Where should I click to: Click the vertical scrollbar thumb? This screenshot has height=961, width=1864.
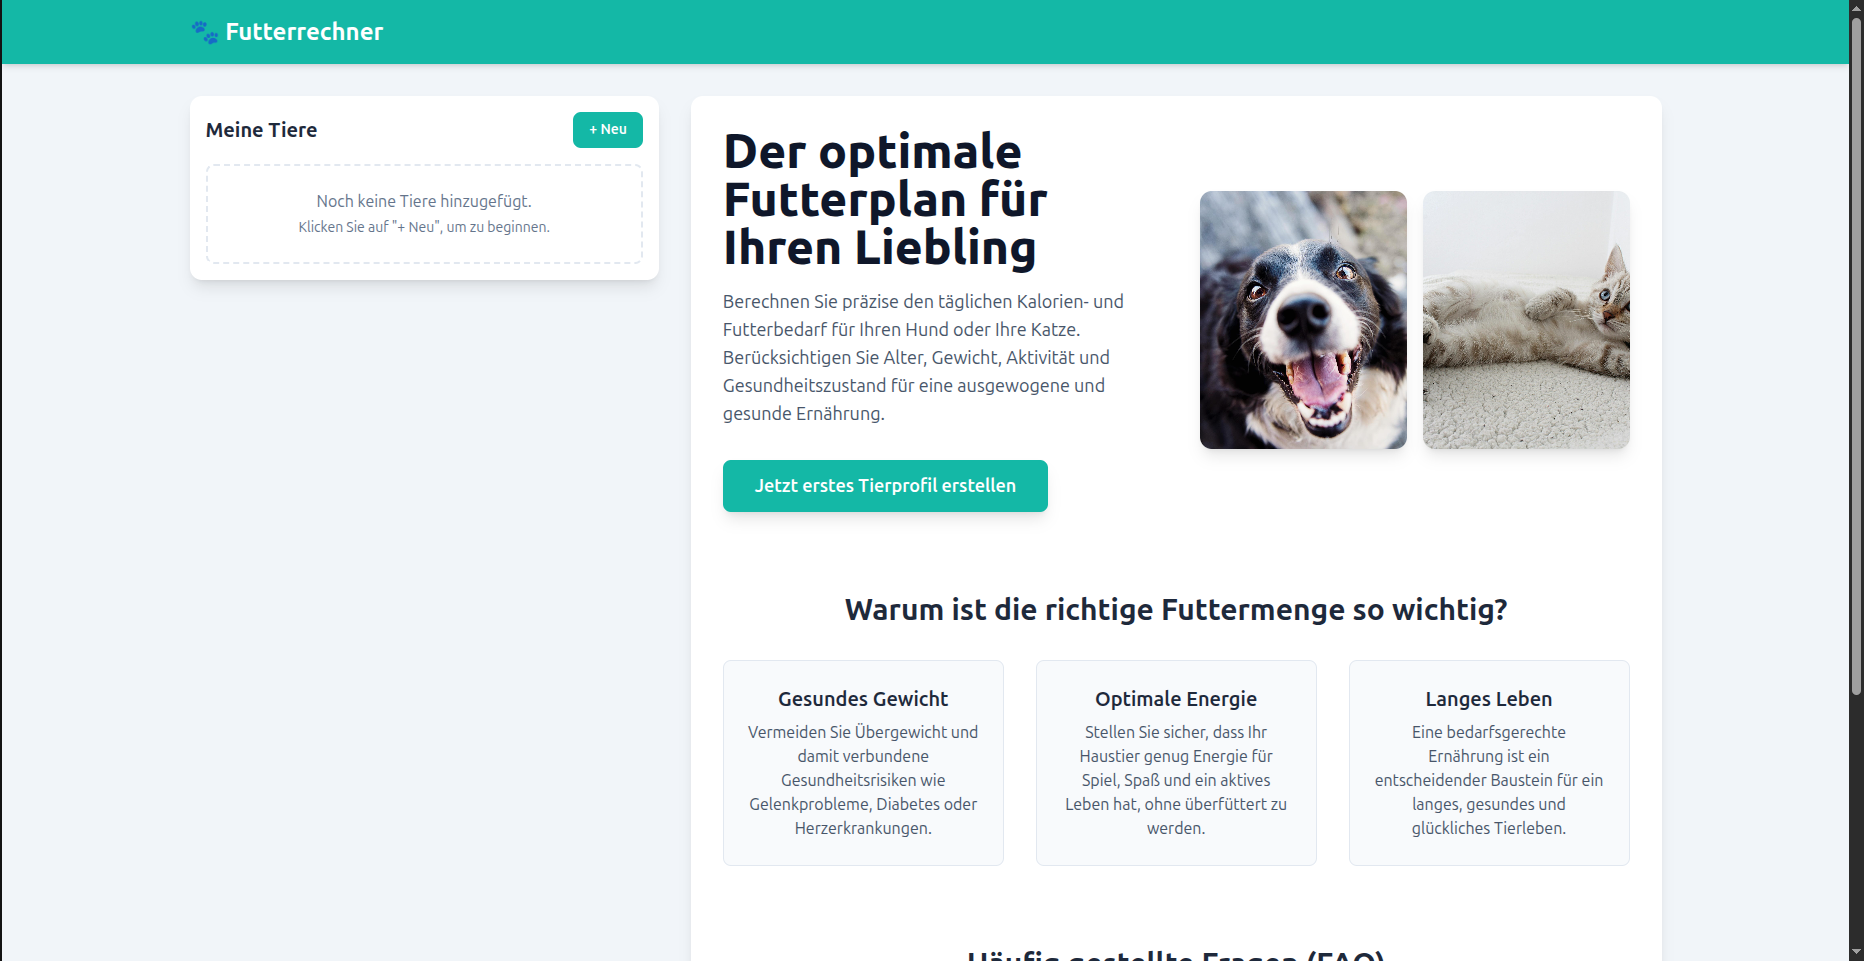point(1856,350)
